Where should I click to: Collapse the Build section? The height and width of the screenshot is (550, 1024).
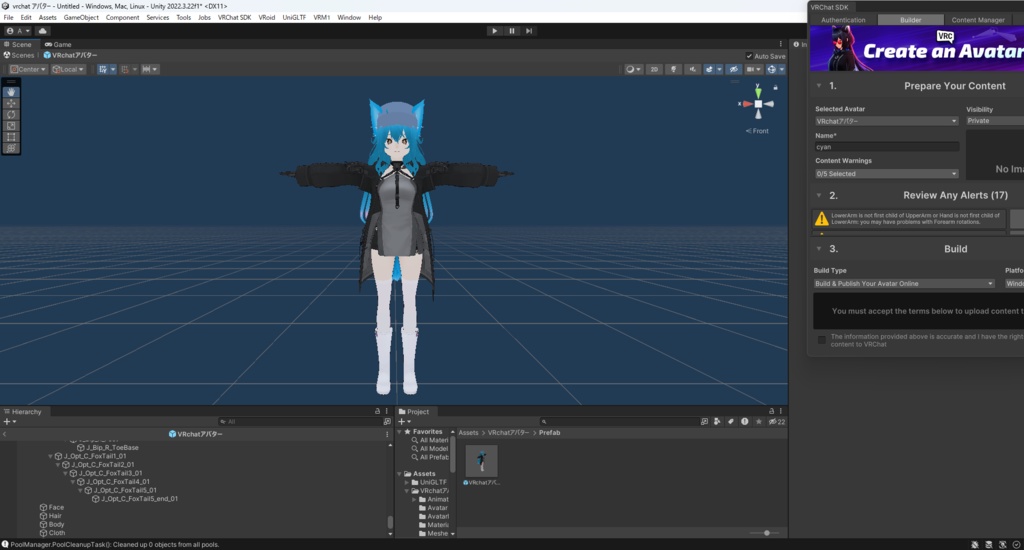pyautogui.click(x=819, y=249)
